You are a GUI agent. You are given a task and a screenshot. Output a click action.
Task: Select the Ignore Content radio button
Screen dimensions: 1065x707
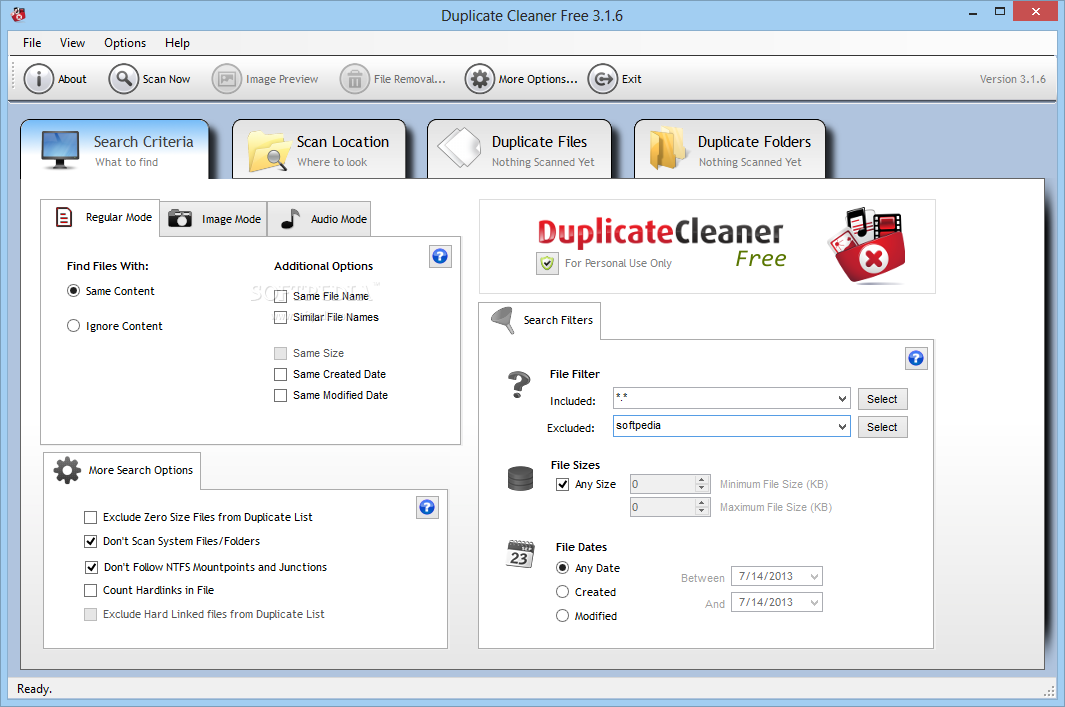pos(73,325)
